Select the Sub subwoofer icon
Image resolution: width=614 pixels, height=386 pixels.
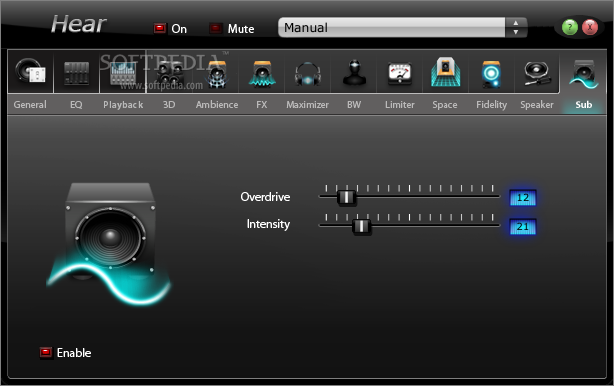coord(583,74)
